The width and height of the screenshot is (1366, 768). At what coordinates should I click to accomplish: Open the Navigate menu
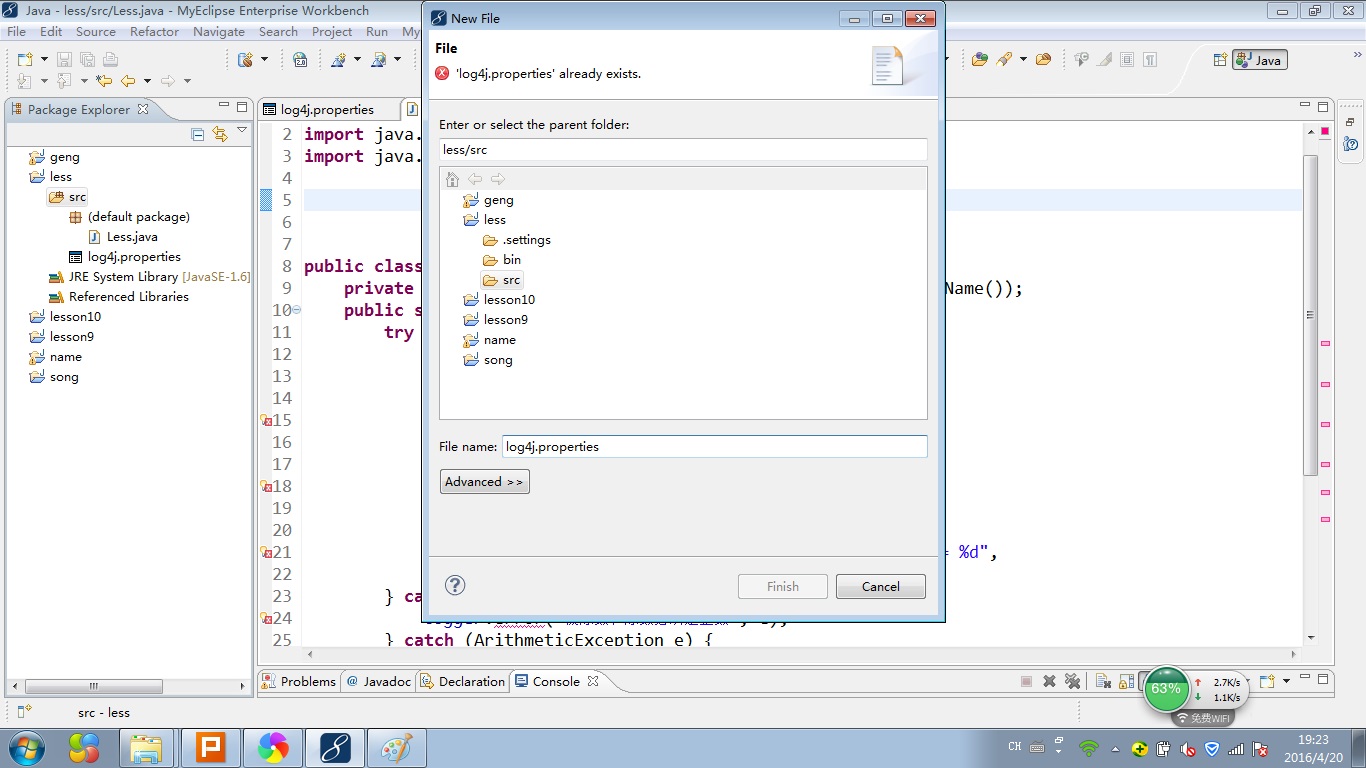pyautogui.click(x=219, y=31)
